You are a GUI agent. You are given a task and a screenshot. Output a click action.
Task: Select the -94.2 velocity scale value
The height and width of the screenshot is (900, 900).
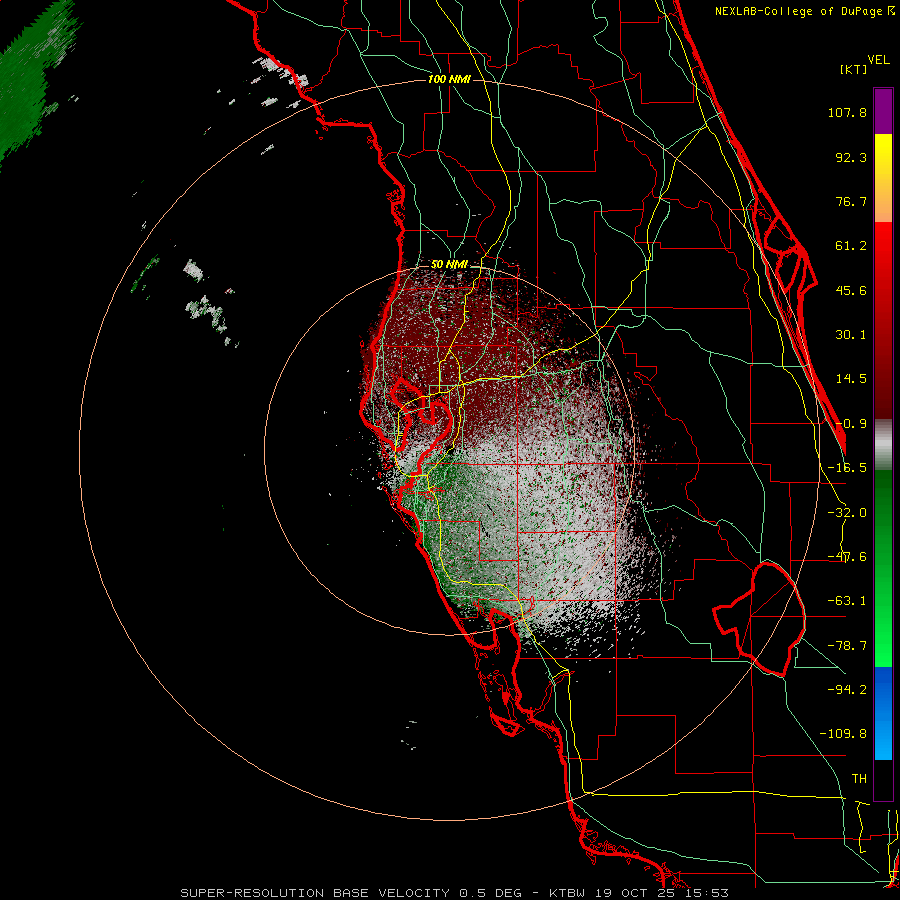pyautogui.click(x=847, y=689)
